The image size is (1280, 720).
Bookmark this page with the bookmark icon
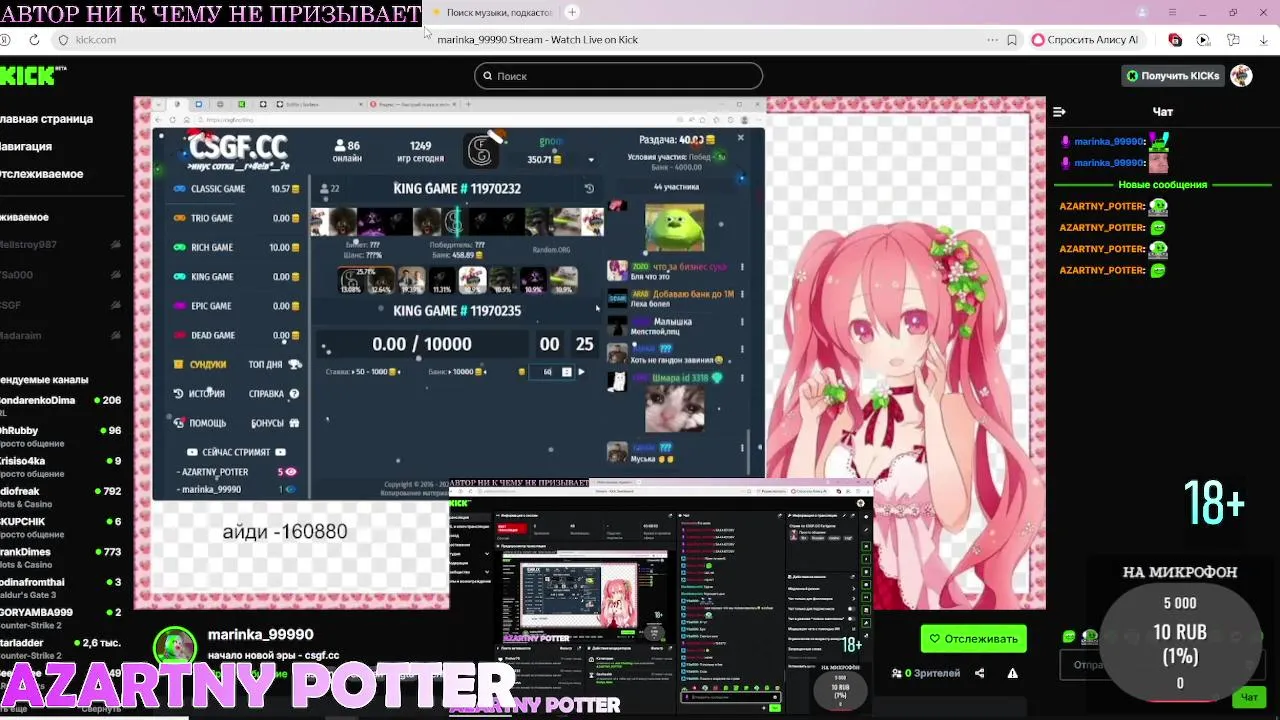(1012, 40)
